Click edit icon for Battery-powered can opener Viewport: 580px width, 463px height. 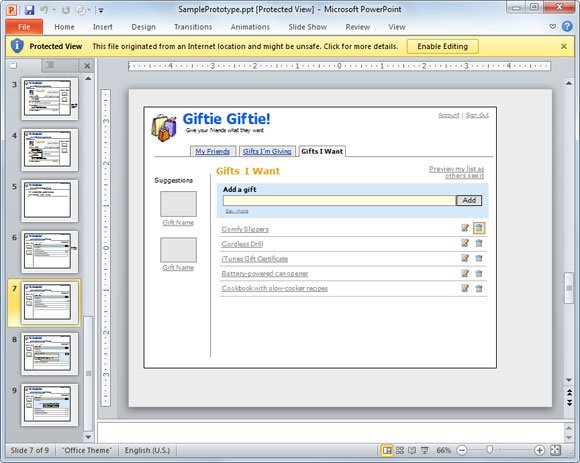[x=465, y=273]
